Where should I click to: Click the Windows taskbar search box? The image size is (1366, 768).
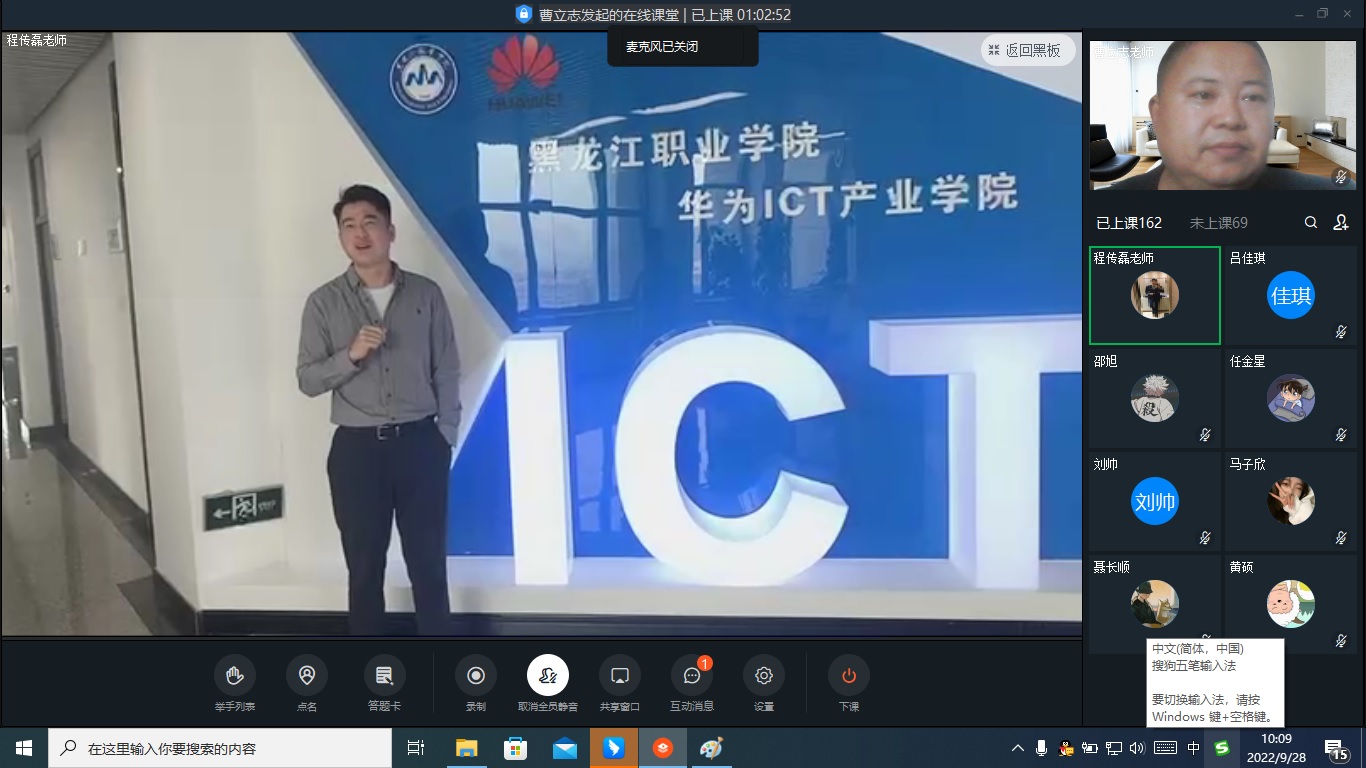(x=220, y=748)
